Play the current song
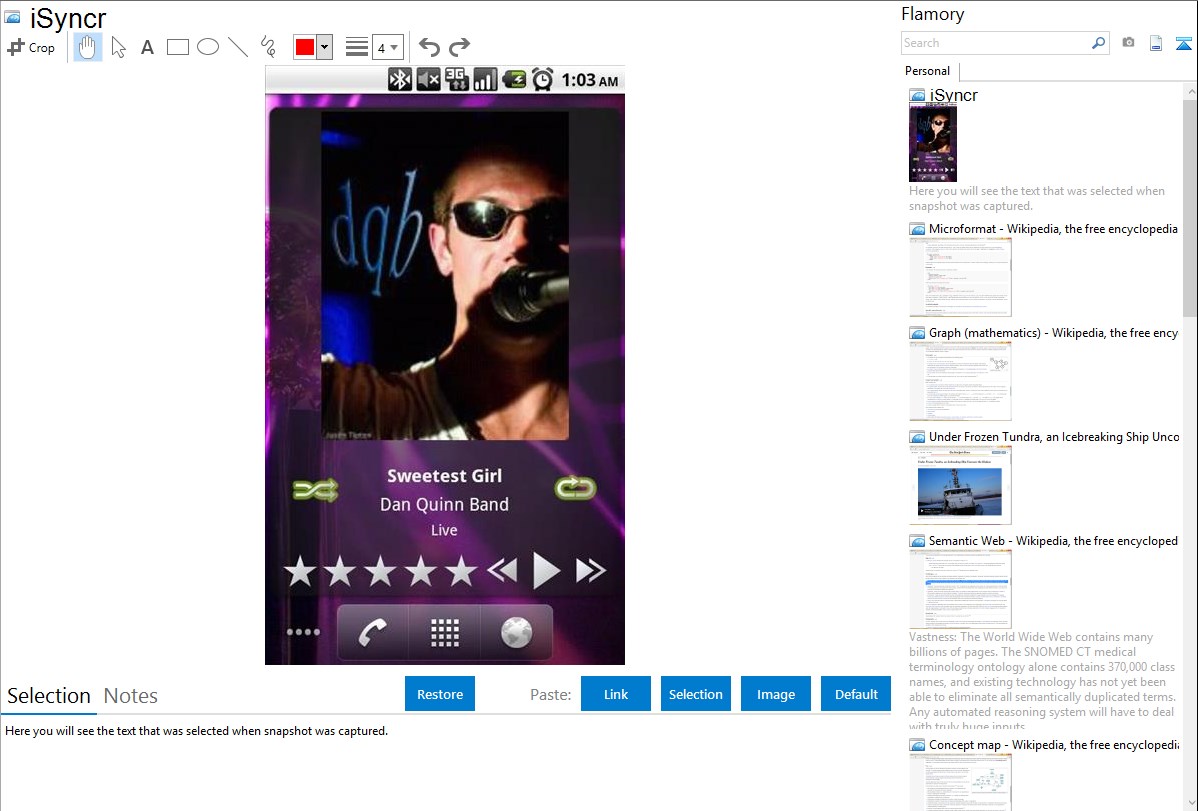The height and width of the screenshot is (811, 1198). tap(546, 570)
